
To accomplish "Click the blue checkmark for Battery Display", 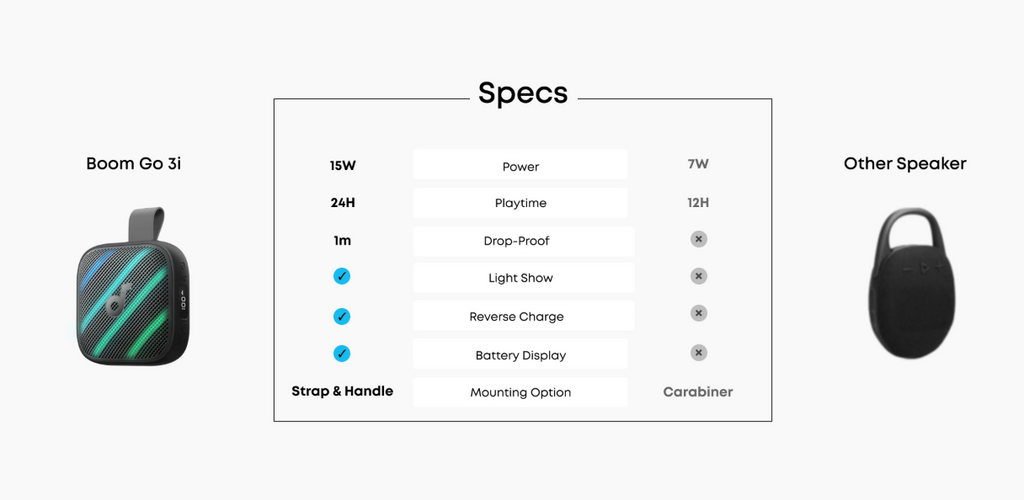I will point(342,354).
